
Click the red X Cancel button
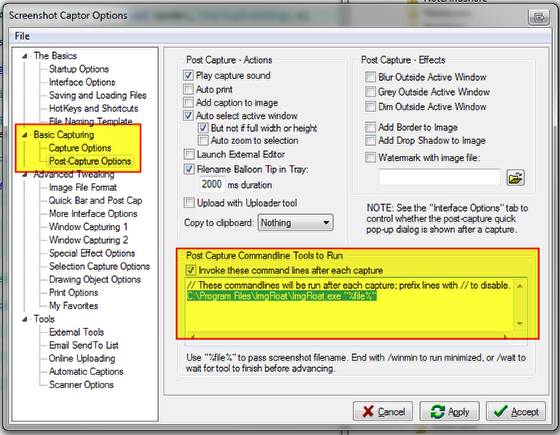click(x=383, y=411)
